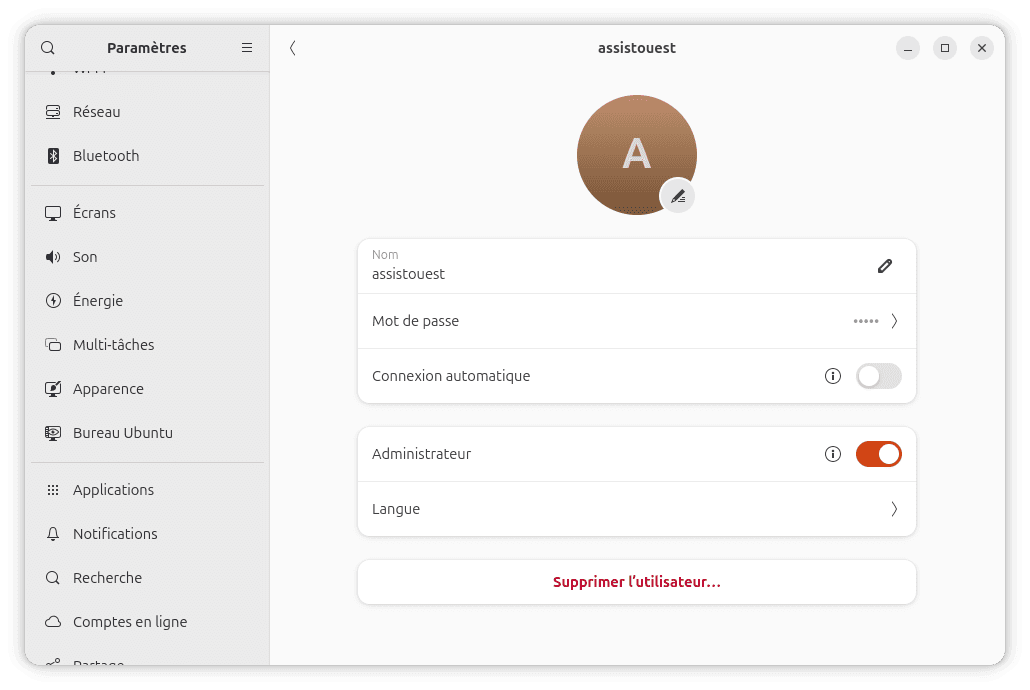Image resolution: width=1030 pixels, height=690 pixels.
Task: Click the Énergie power icon
Action: 53,301
